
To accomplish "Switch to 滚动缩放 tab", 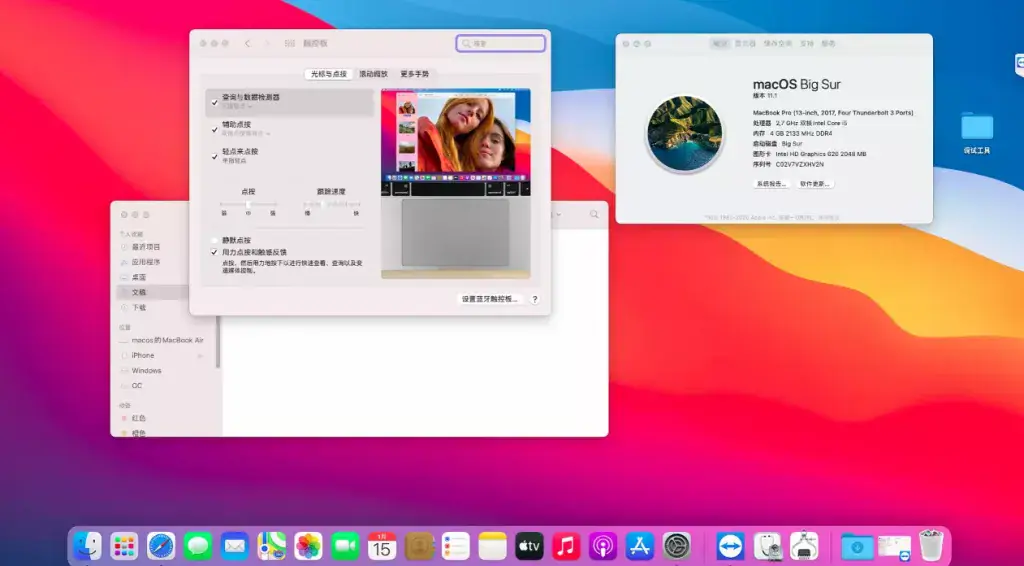I will tap(374, 74).
